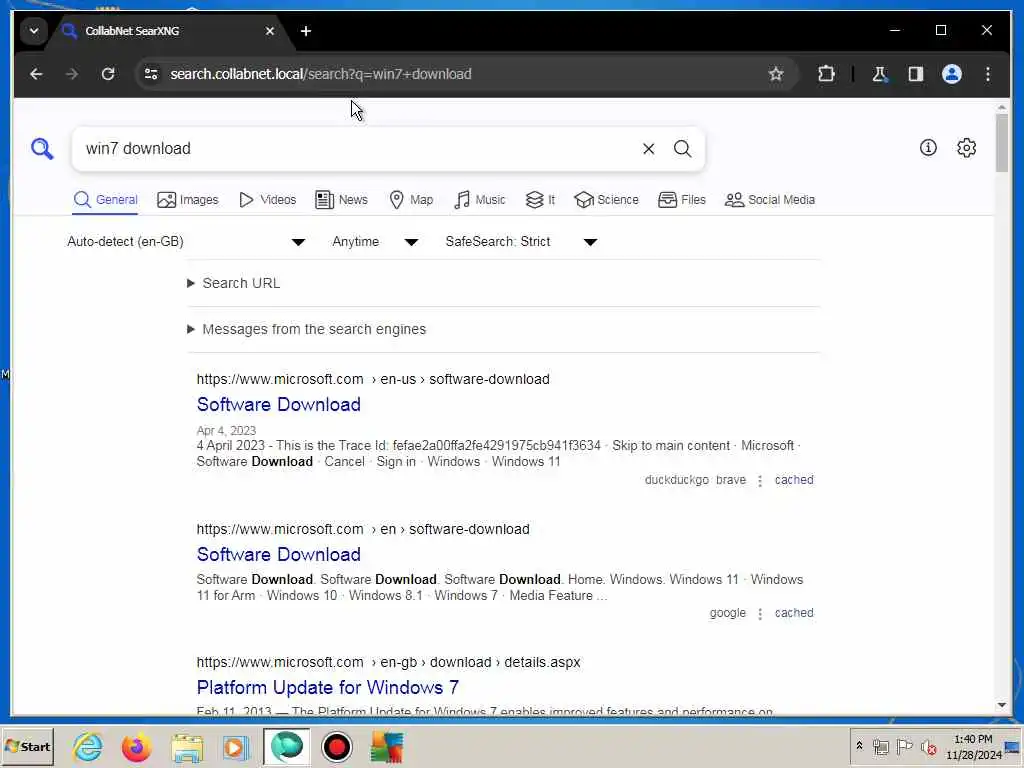Click the win7 download search field
The width and height of the screenshot is (1024, 768).
(x=359, y=149)
